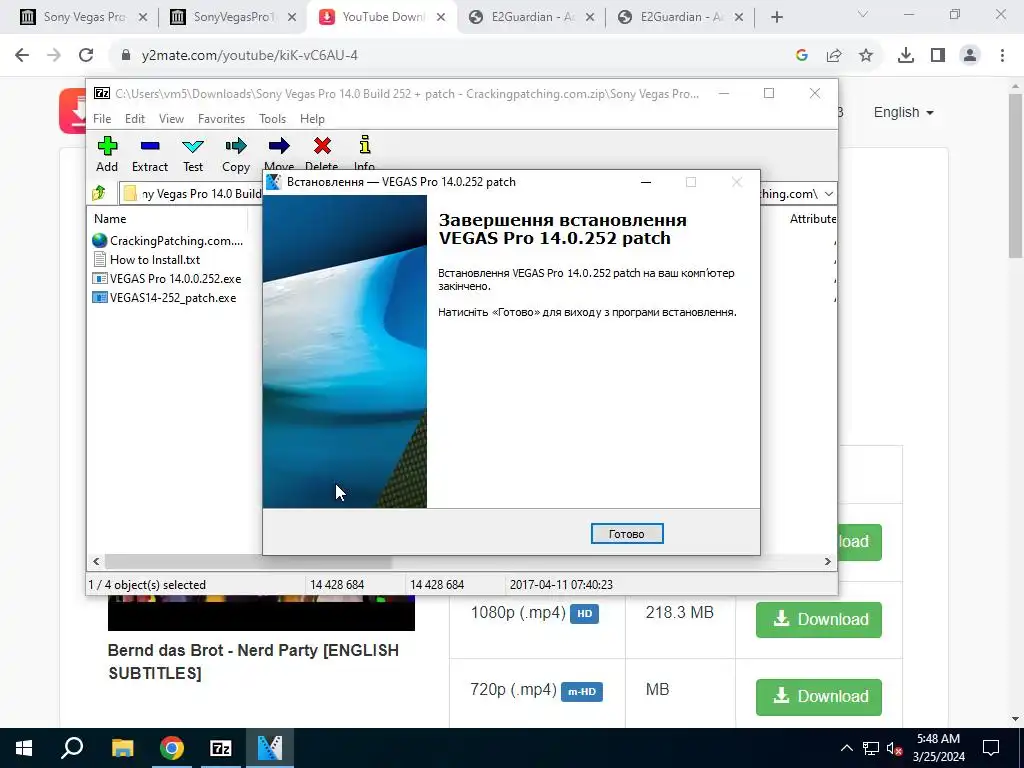Click the Move arrow icon in 7-Zip
The image size is (1024, 768).
(279, 146)
